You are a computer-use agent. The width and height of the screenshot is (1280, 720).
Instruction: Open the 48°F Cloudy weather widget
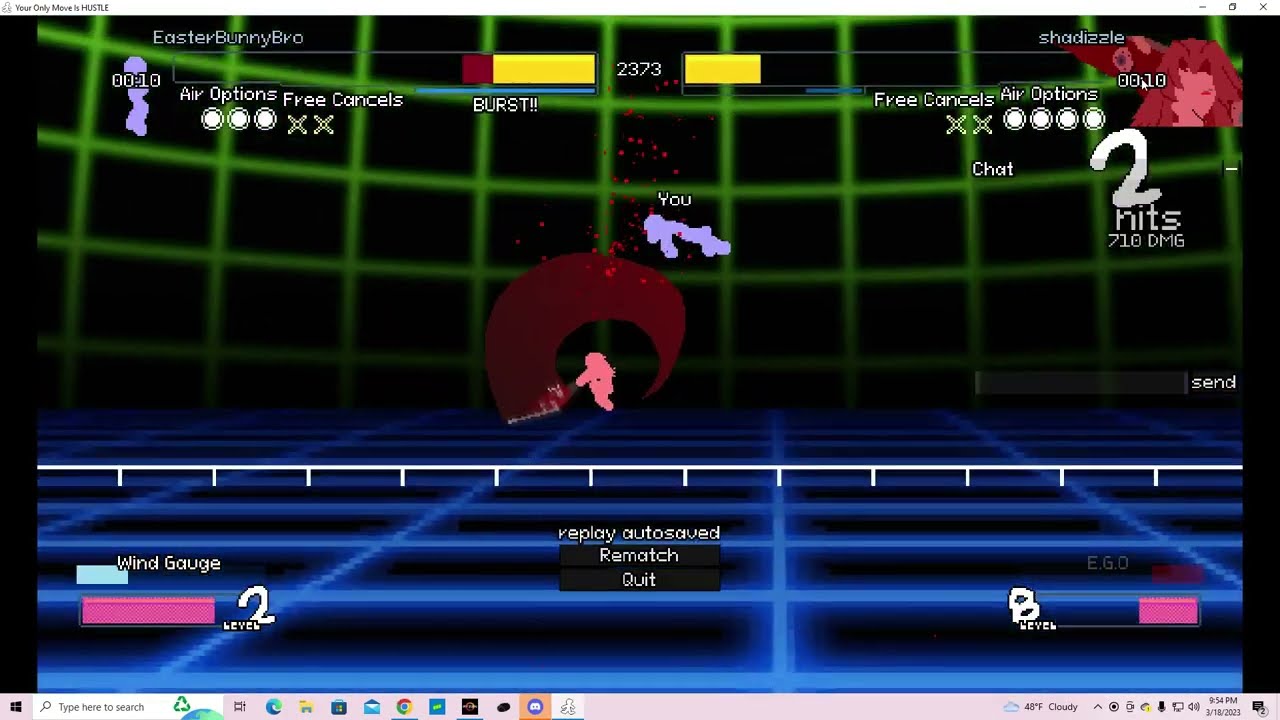pos(1040,707)
